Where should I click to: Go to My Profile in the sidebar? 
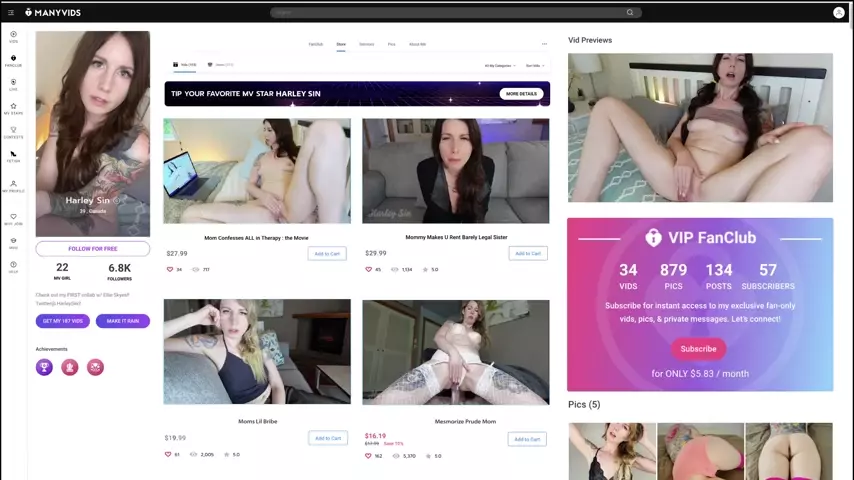[13, 186]
